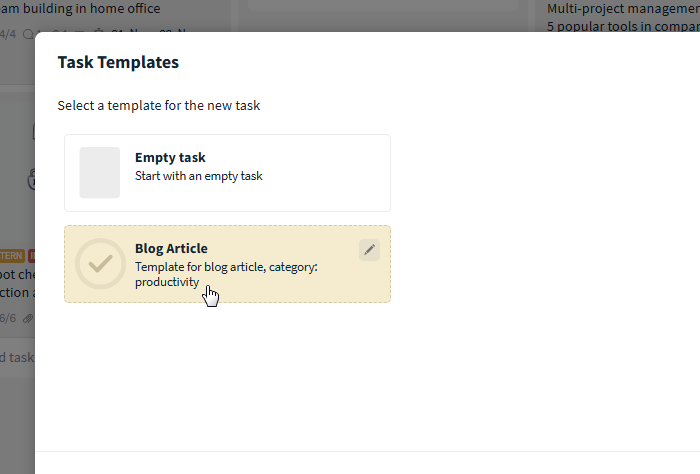Click the 6/6 checklist counter
The image size is (700, 474).
point(8,319)
